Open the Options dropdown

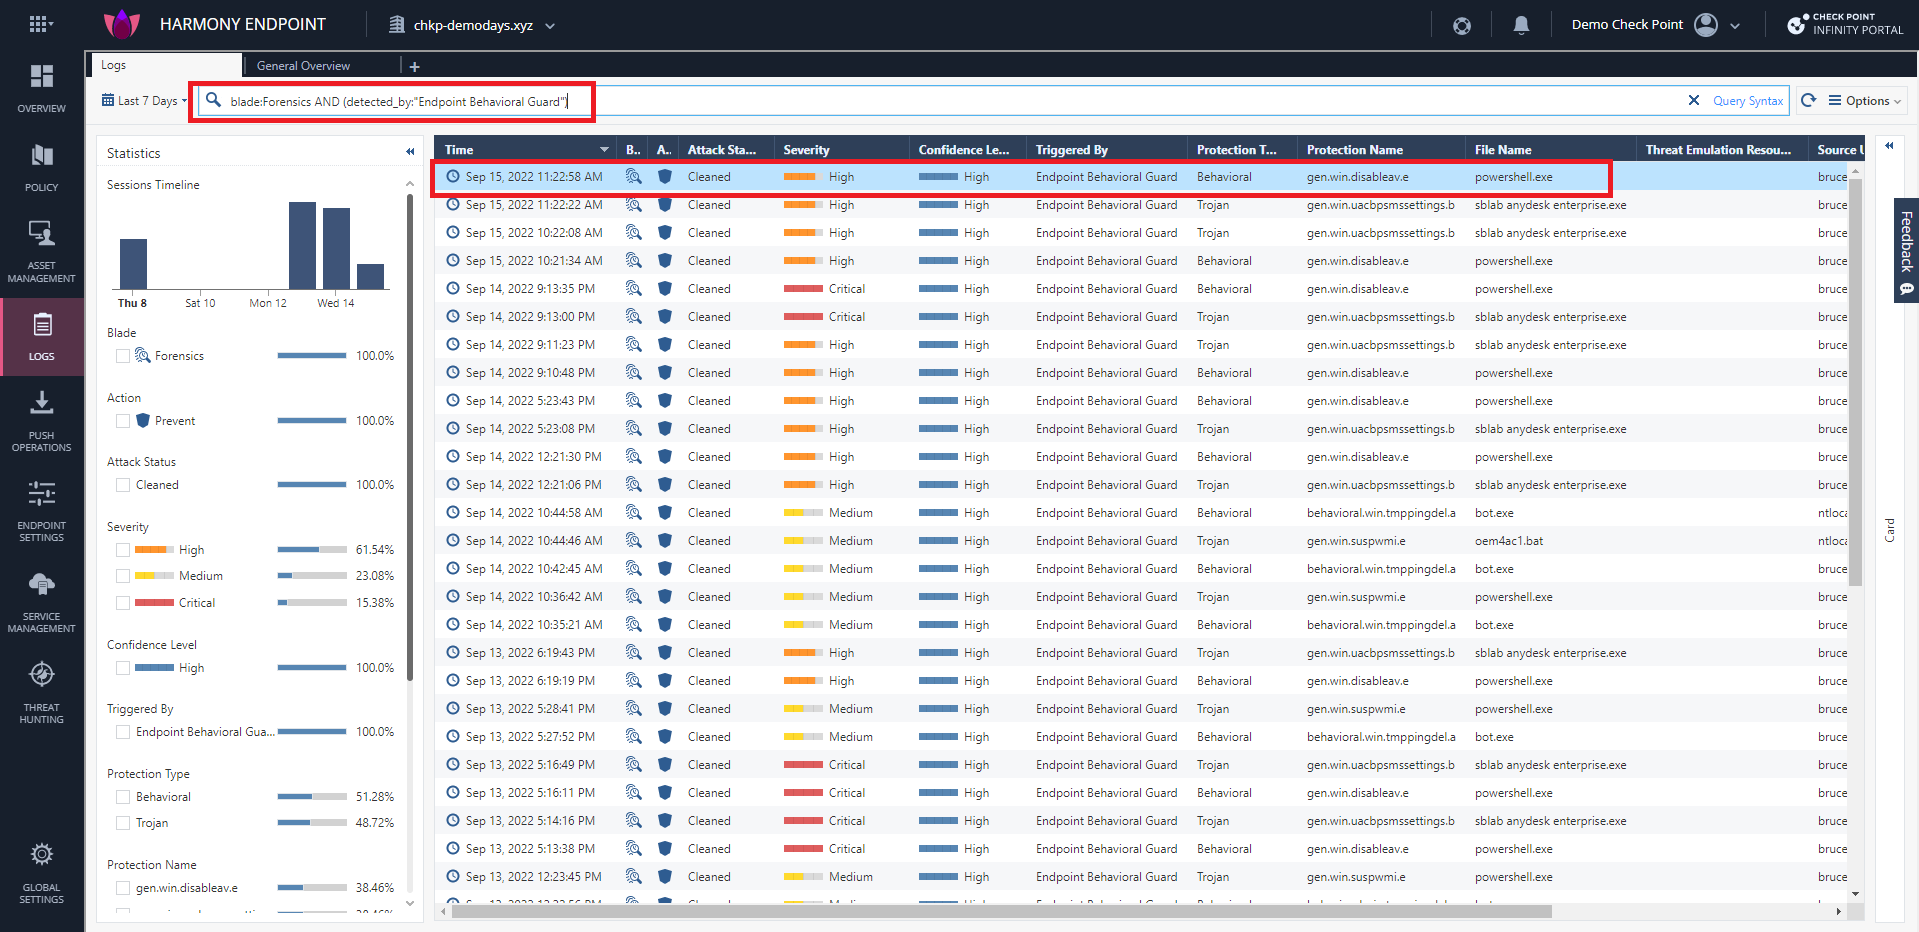click(1865, 100)
